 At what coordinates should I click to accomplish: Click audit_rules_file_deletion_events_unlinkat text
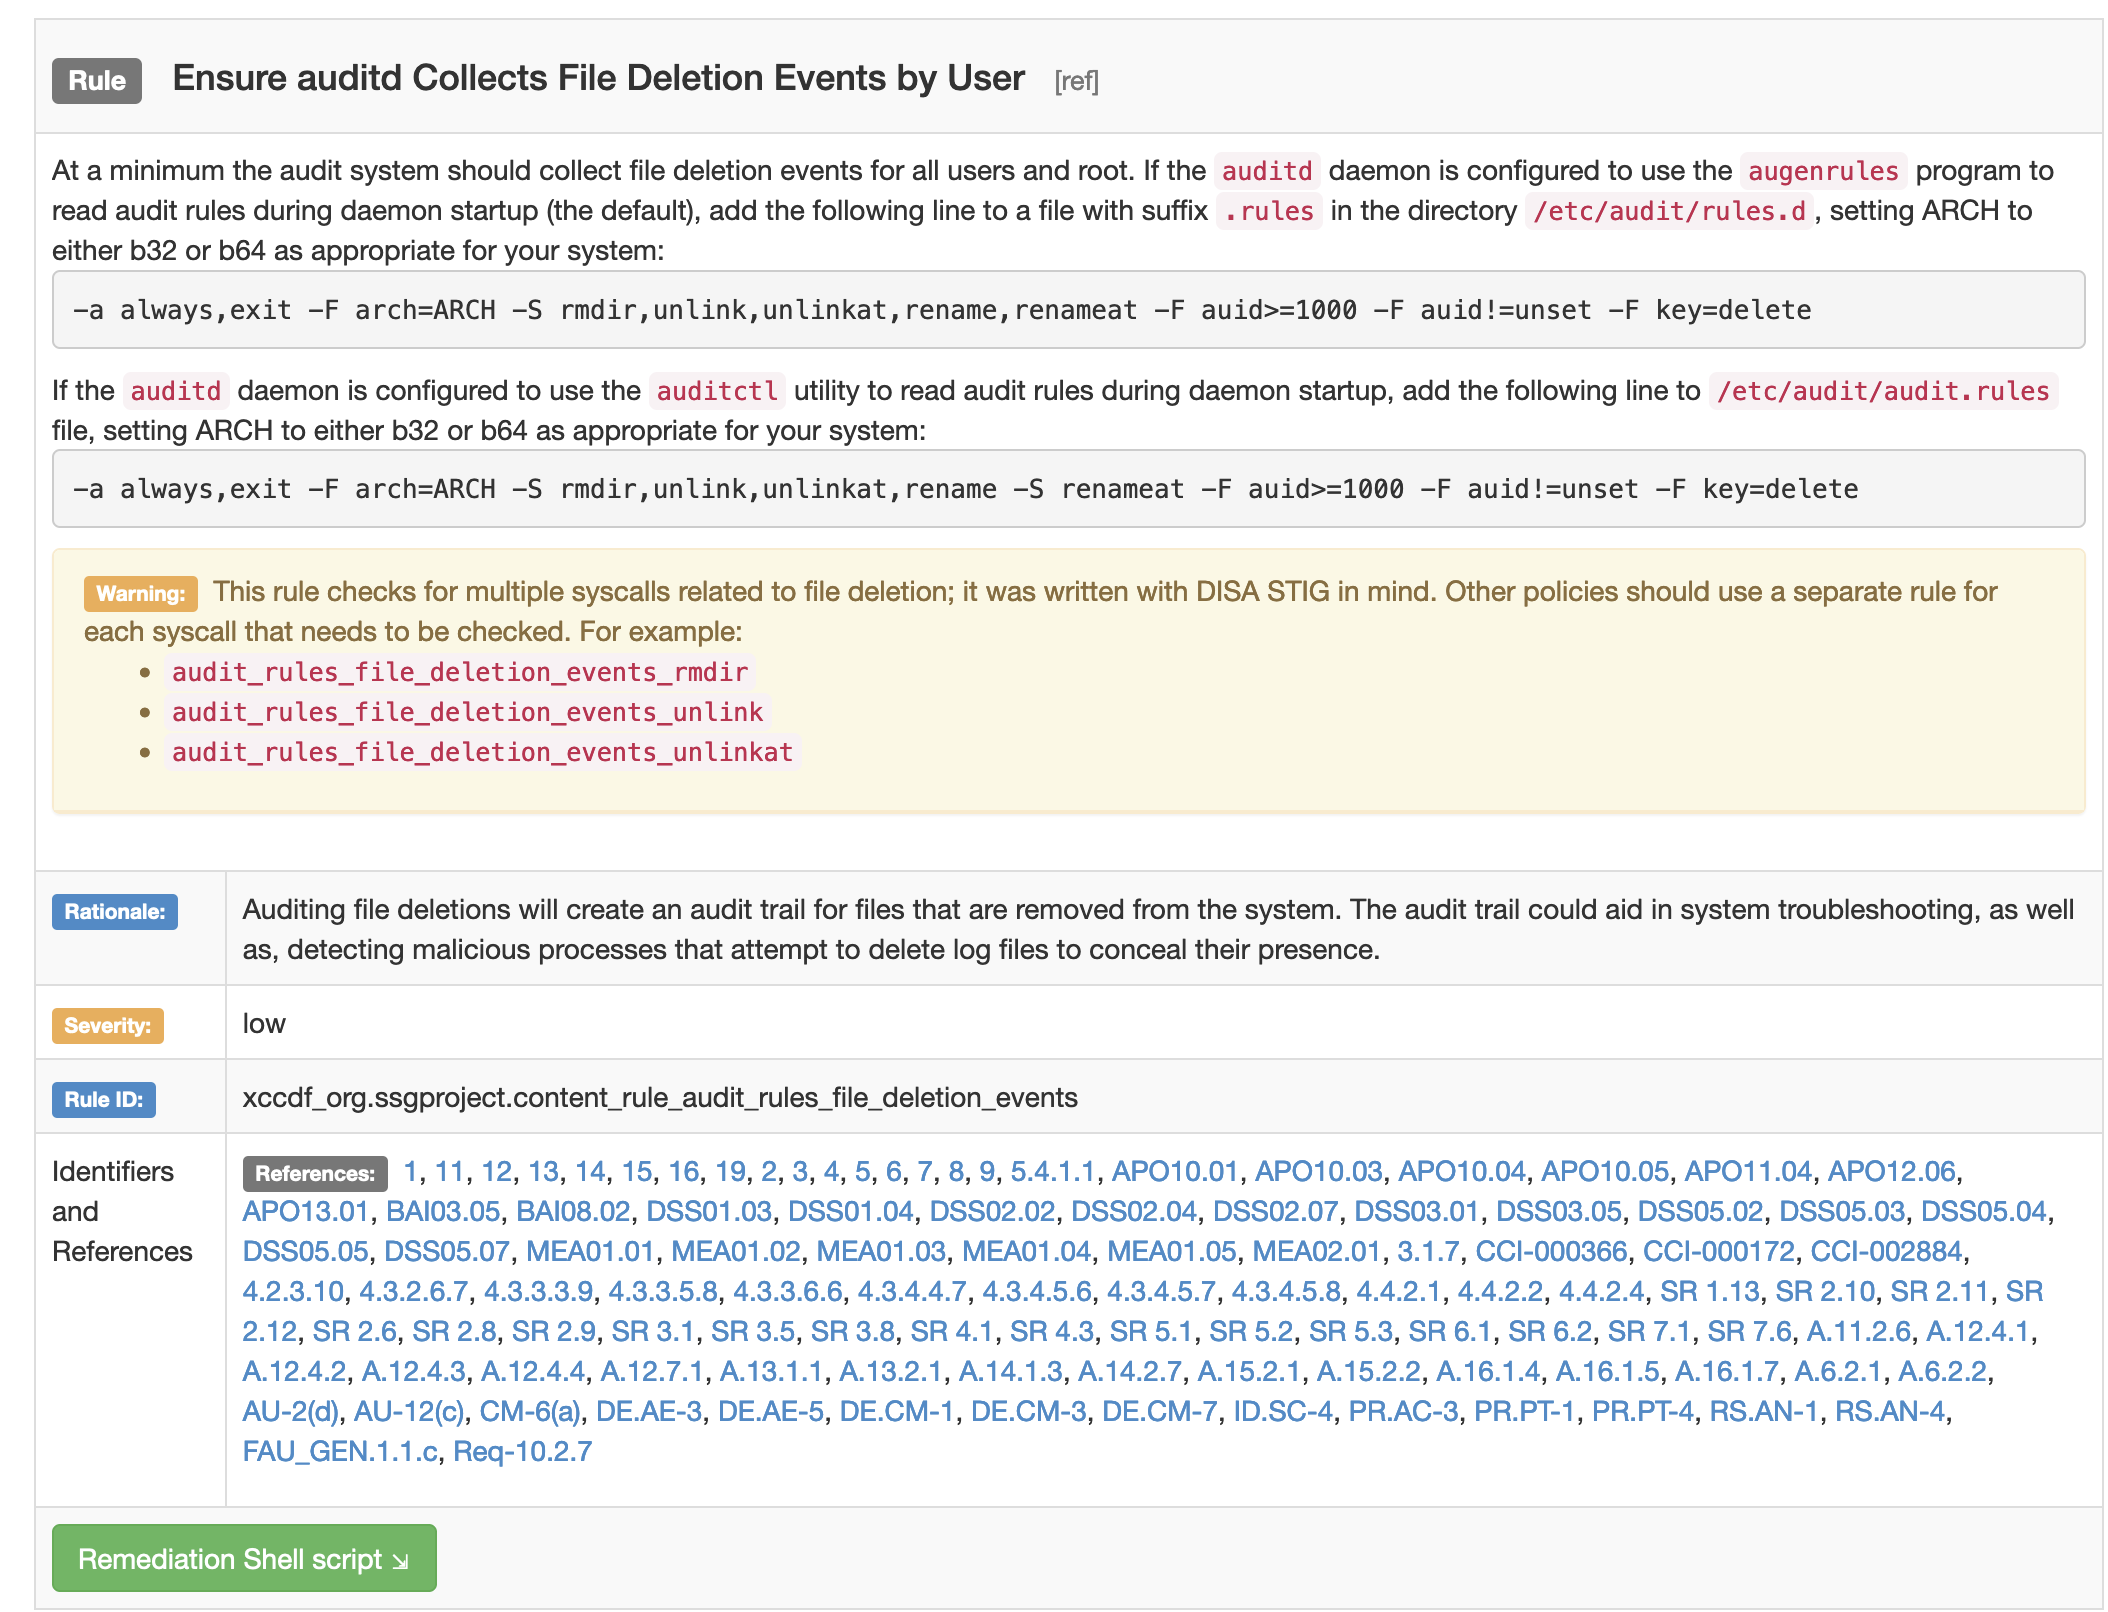point(482,751)
